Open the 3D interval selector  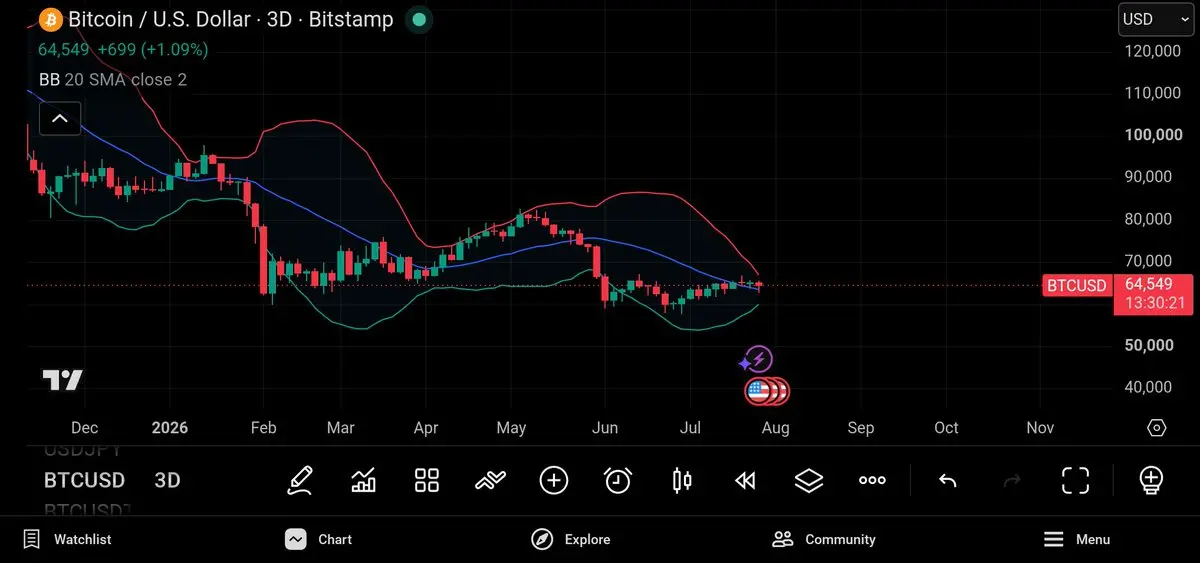click(x=167, y=480)
